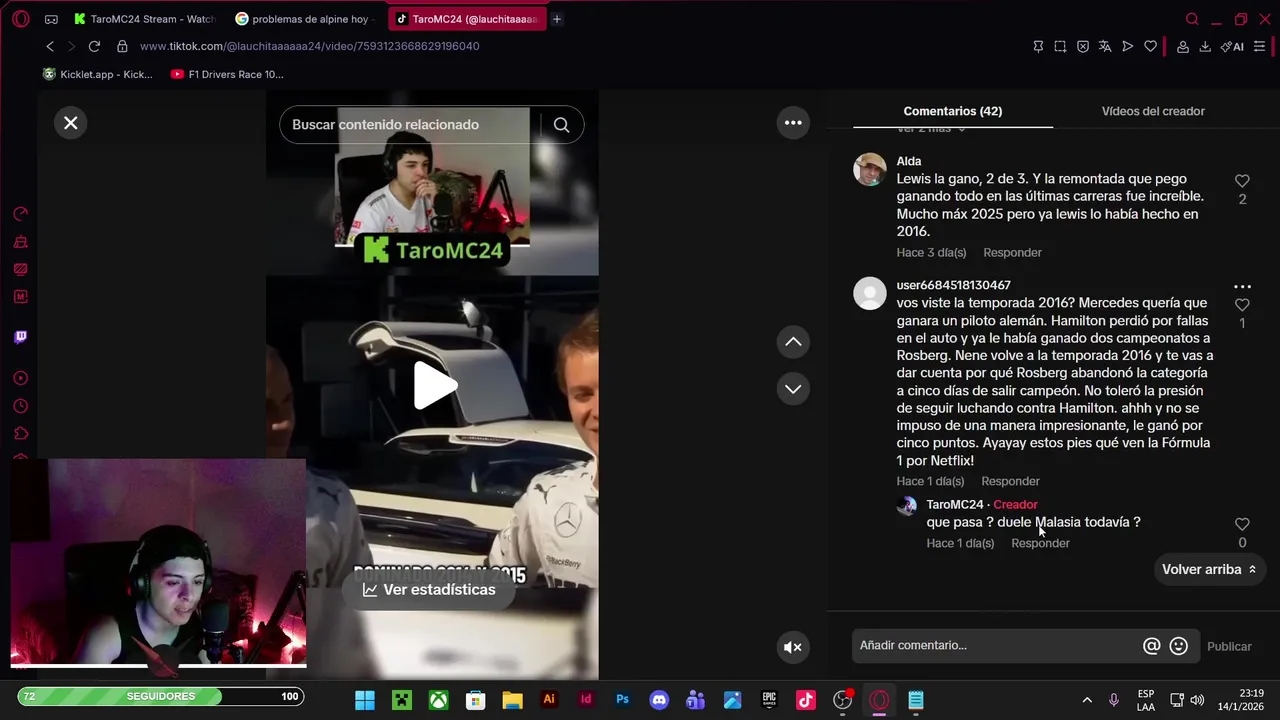Go to next video with down chevron

pyautogui.click(x=793, y=389)
